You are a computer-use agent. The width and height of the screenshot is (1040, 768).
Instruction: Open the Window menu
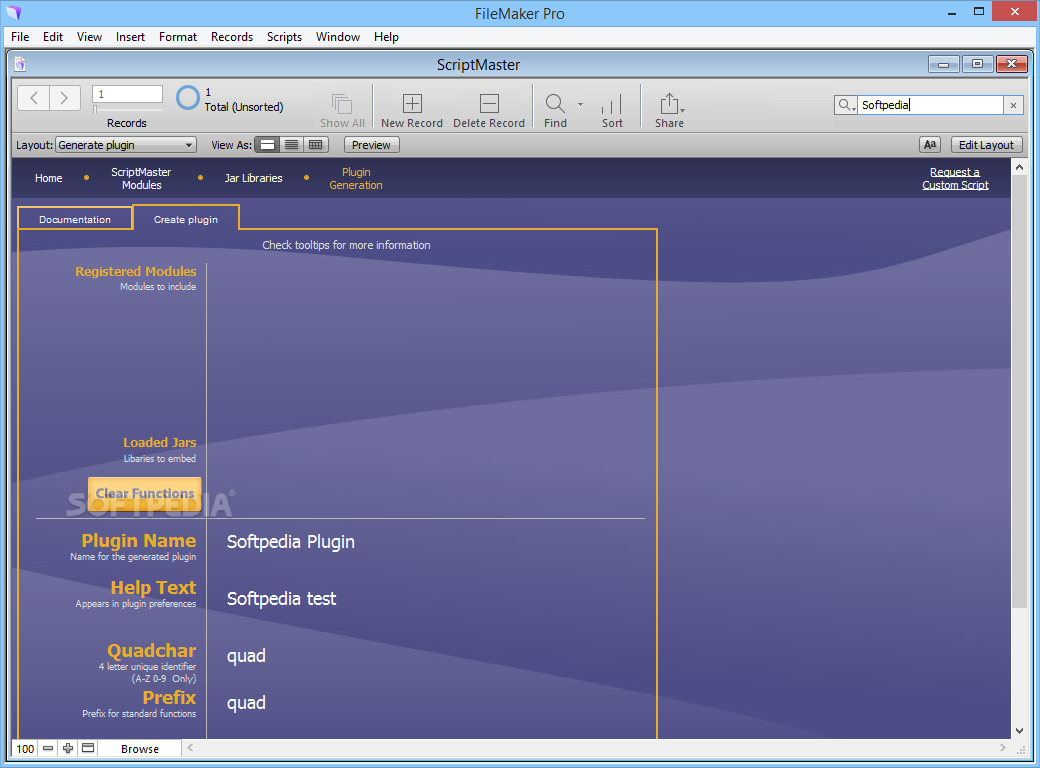(338, 36)
